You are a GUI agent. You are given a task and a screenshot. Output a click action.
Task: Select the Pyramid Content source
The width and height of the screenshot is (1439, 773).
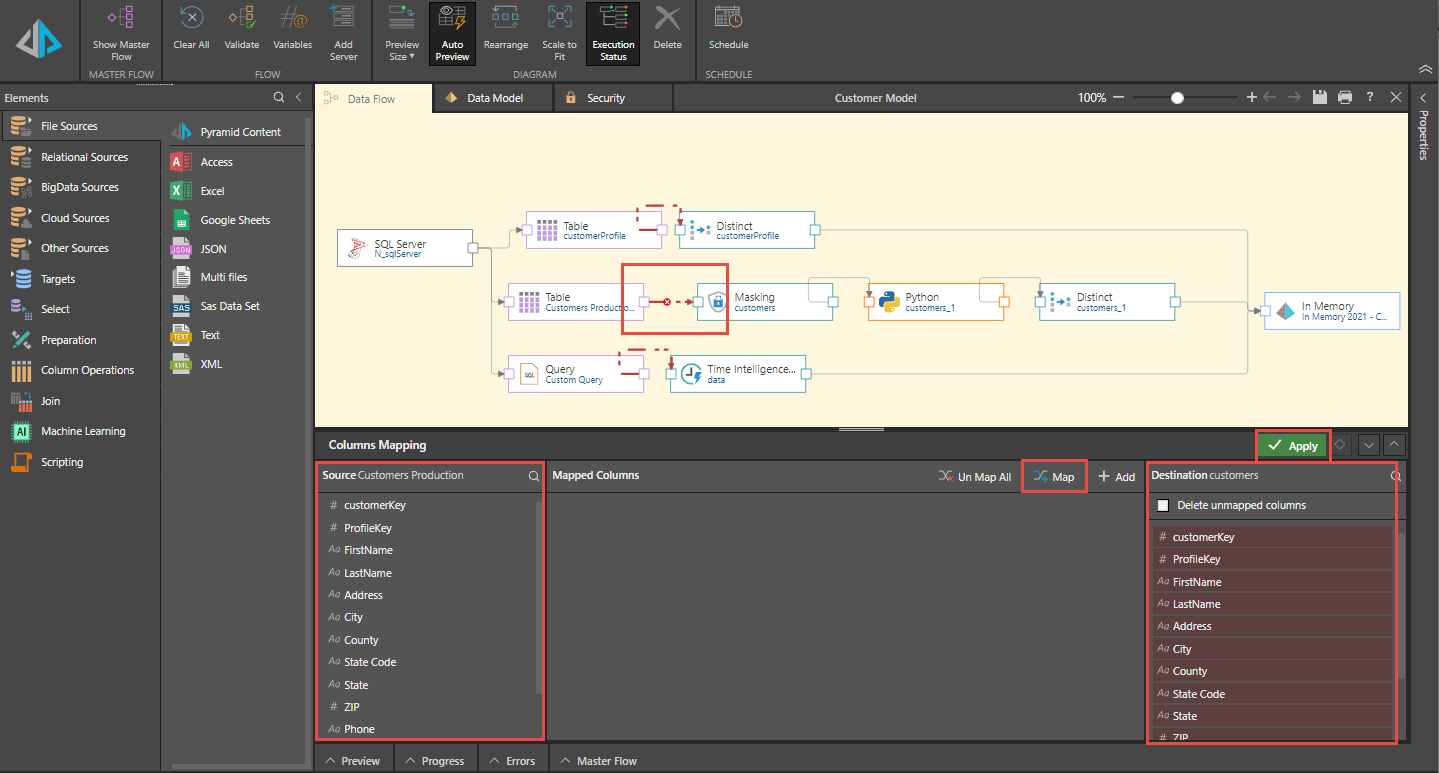[x=235, y=132]
